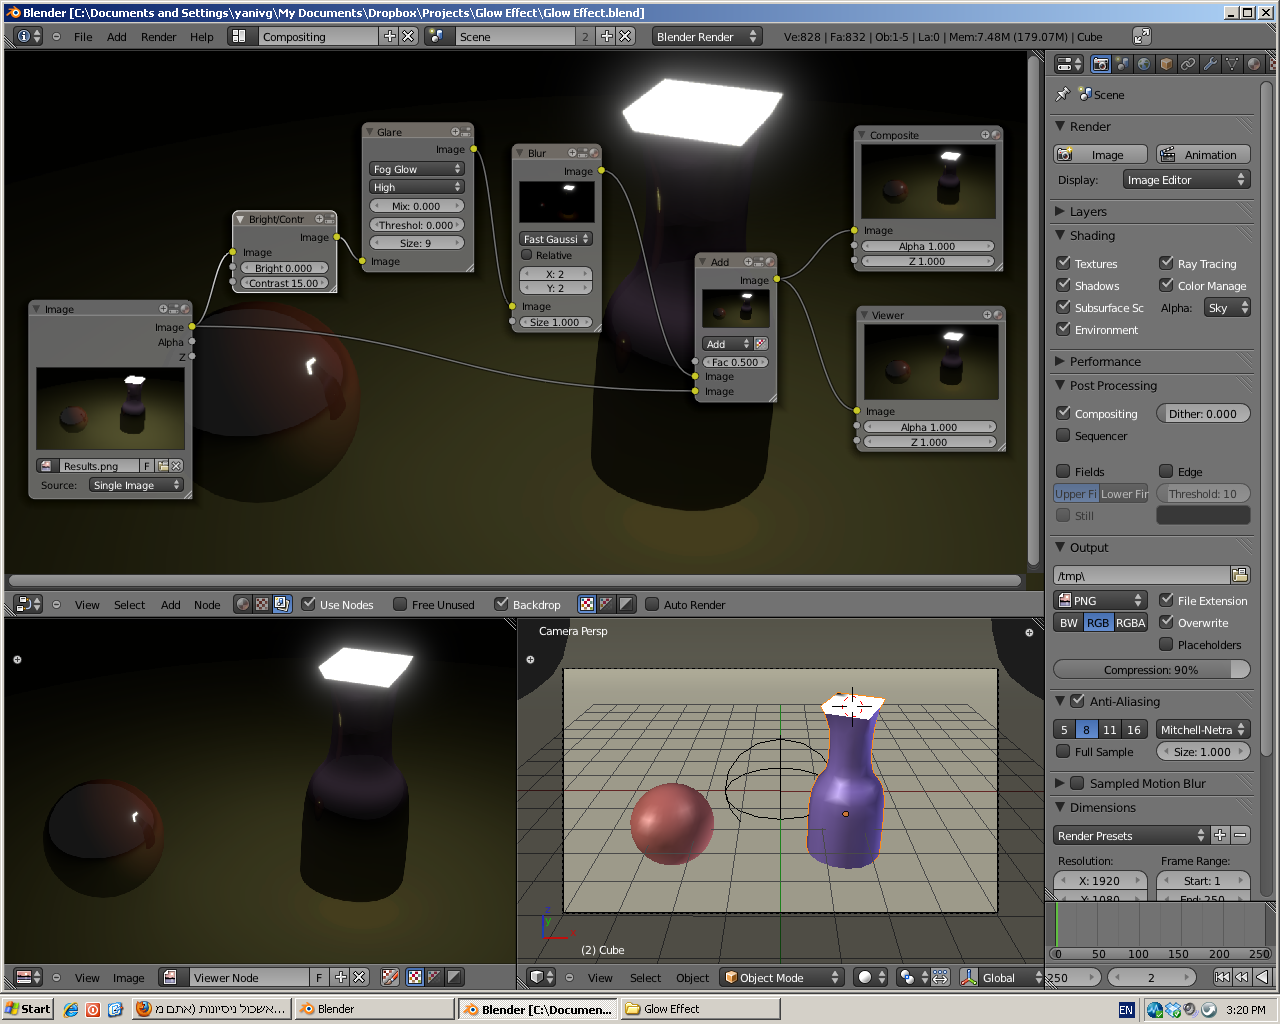Pin the Scene context with pushpin
This screenshot has height=1024, width=1280.
(x=1062, y=94)
